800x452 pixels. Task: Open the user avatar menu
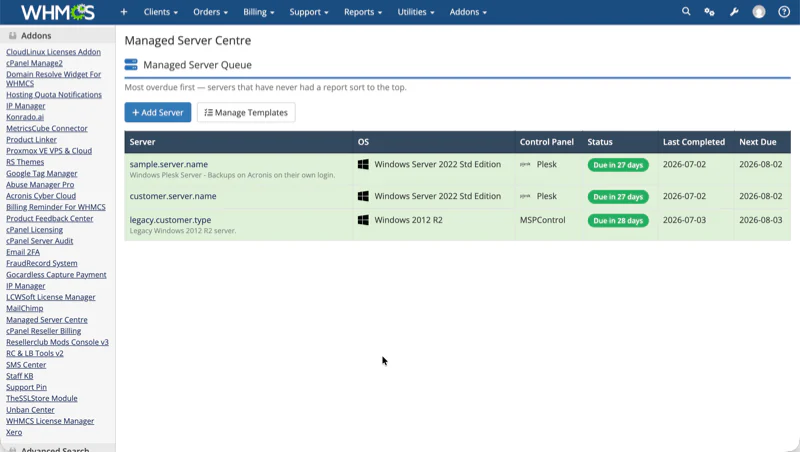coord(759,12)
